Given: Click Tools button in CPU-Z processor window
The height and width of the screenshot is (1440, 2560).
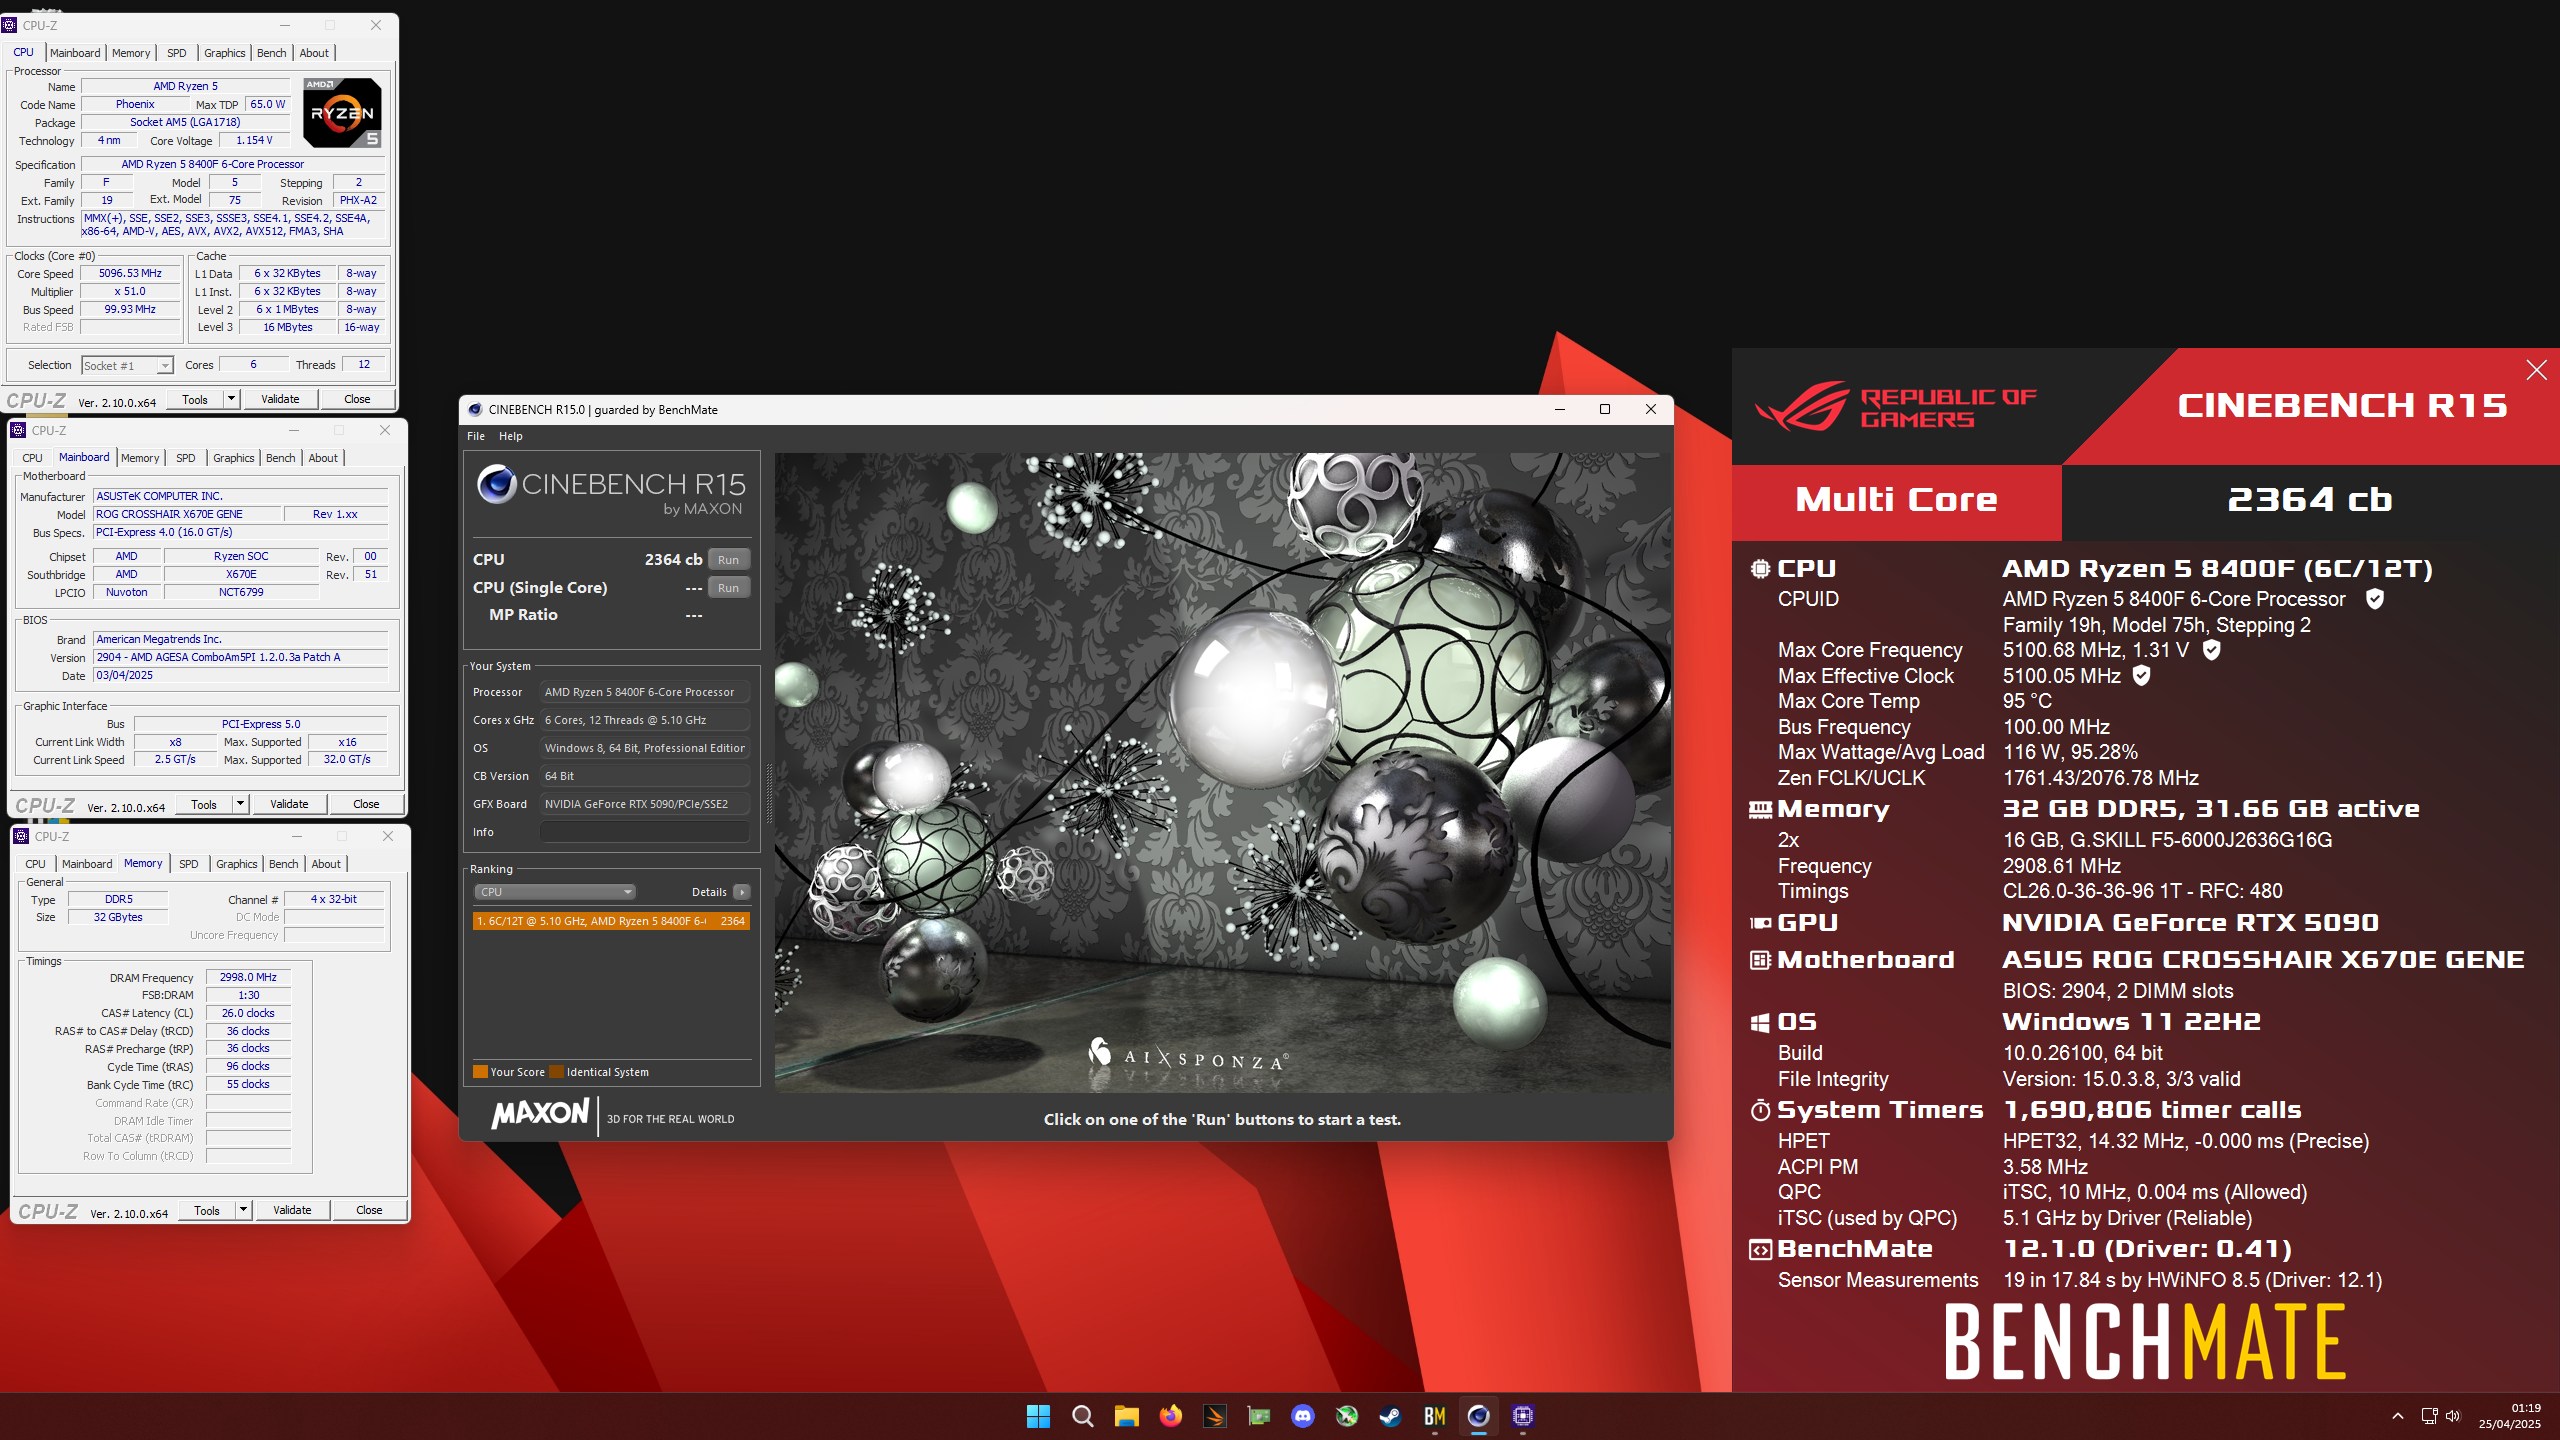Looking at the screenshot, I should (x=195, y=399).
